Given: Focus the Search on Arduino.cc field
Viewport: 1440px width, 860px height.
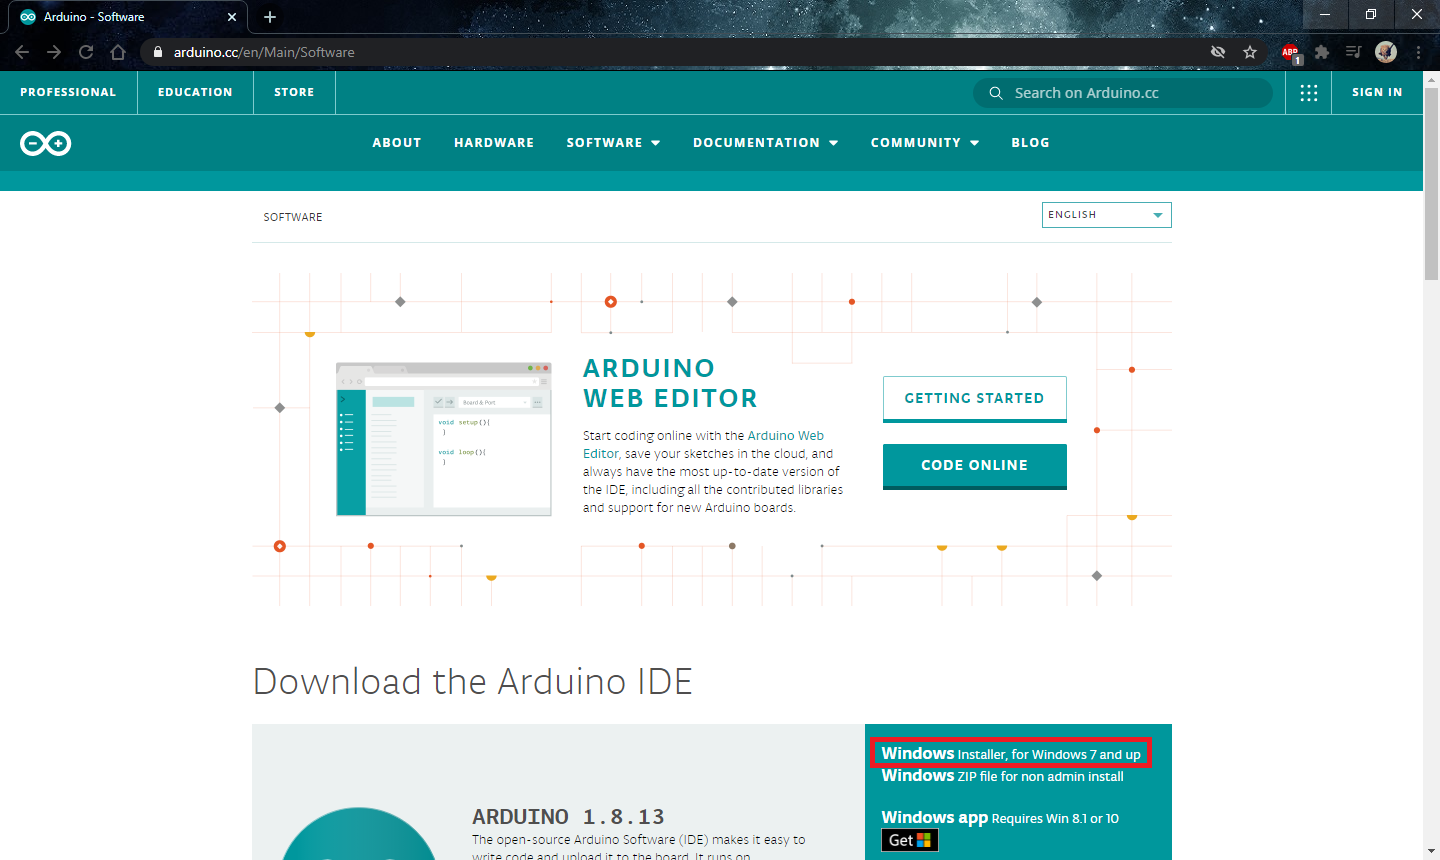Looking at the screenshot, I should pos(1123,93).
